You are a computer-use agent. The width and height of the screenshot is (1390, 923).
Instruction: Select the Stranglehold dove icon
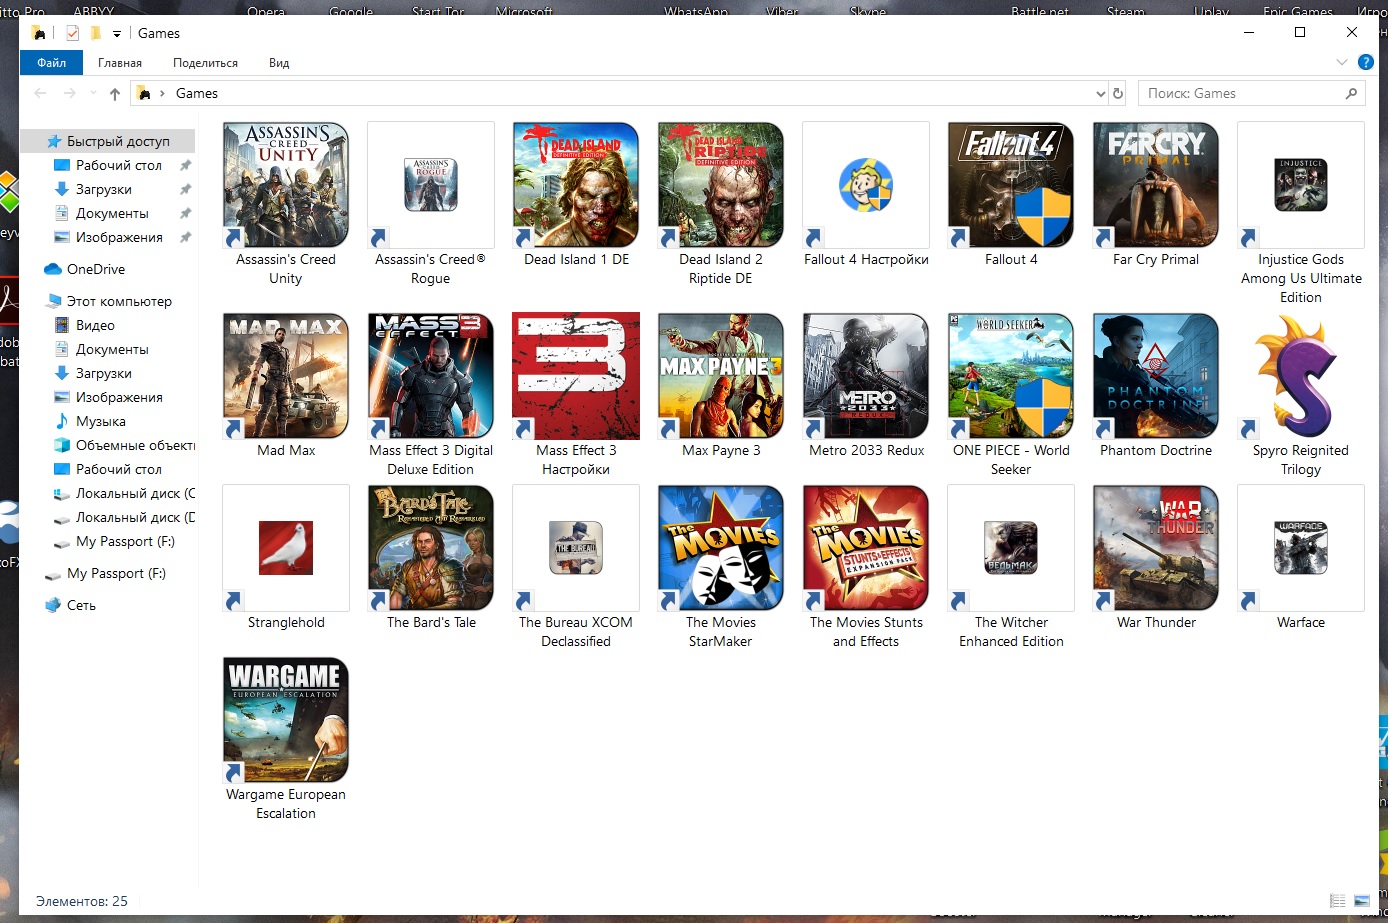286,548
